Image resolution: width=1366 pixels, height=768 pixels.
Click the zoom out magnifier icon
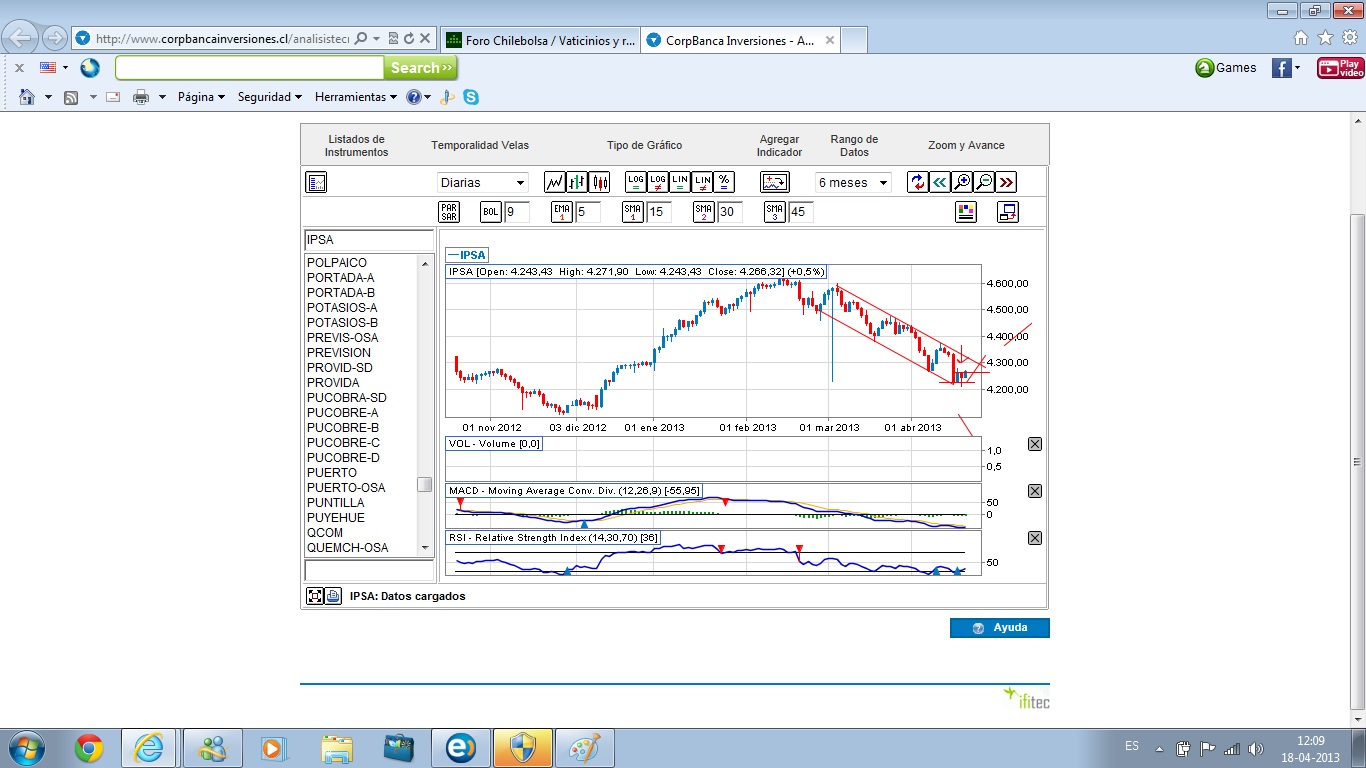click(984, 182)
